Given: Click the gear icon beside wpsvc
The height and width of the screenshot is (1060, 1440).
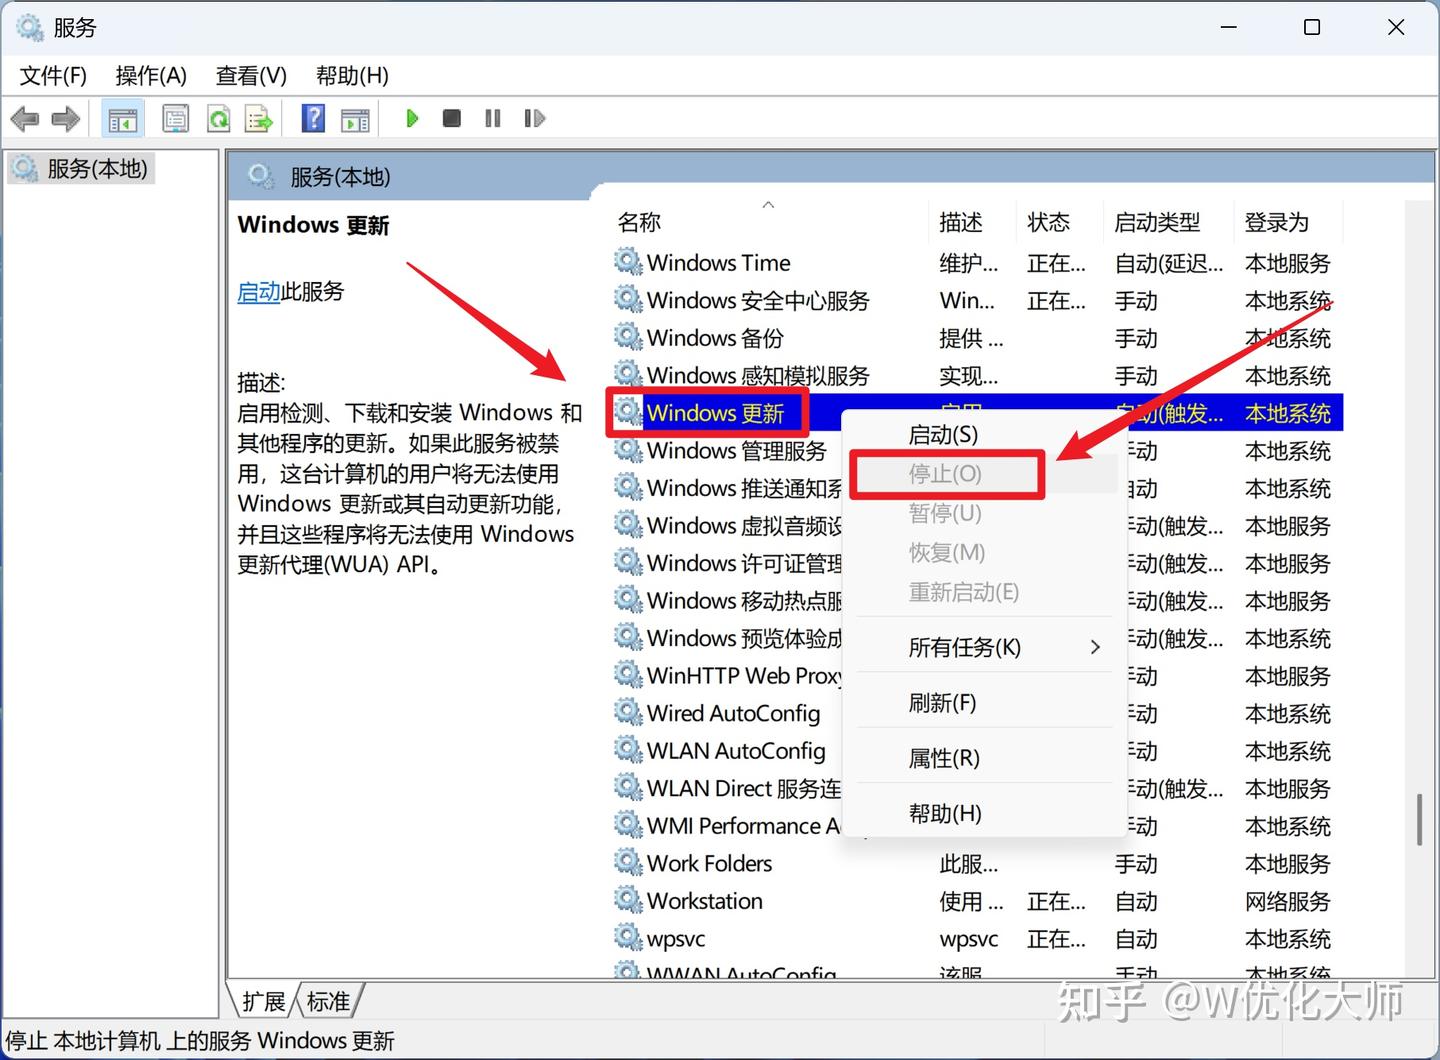Looking at the screenshot, I should click(x=628, y=937).
